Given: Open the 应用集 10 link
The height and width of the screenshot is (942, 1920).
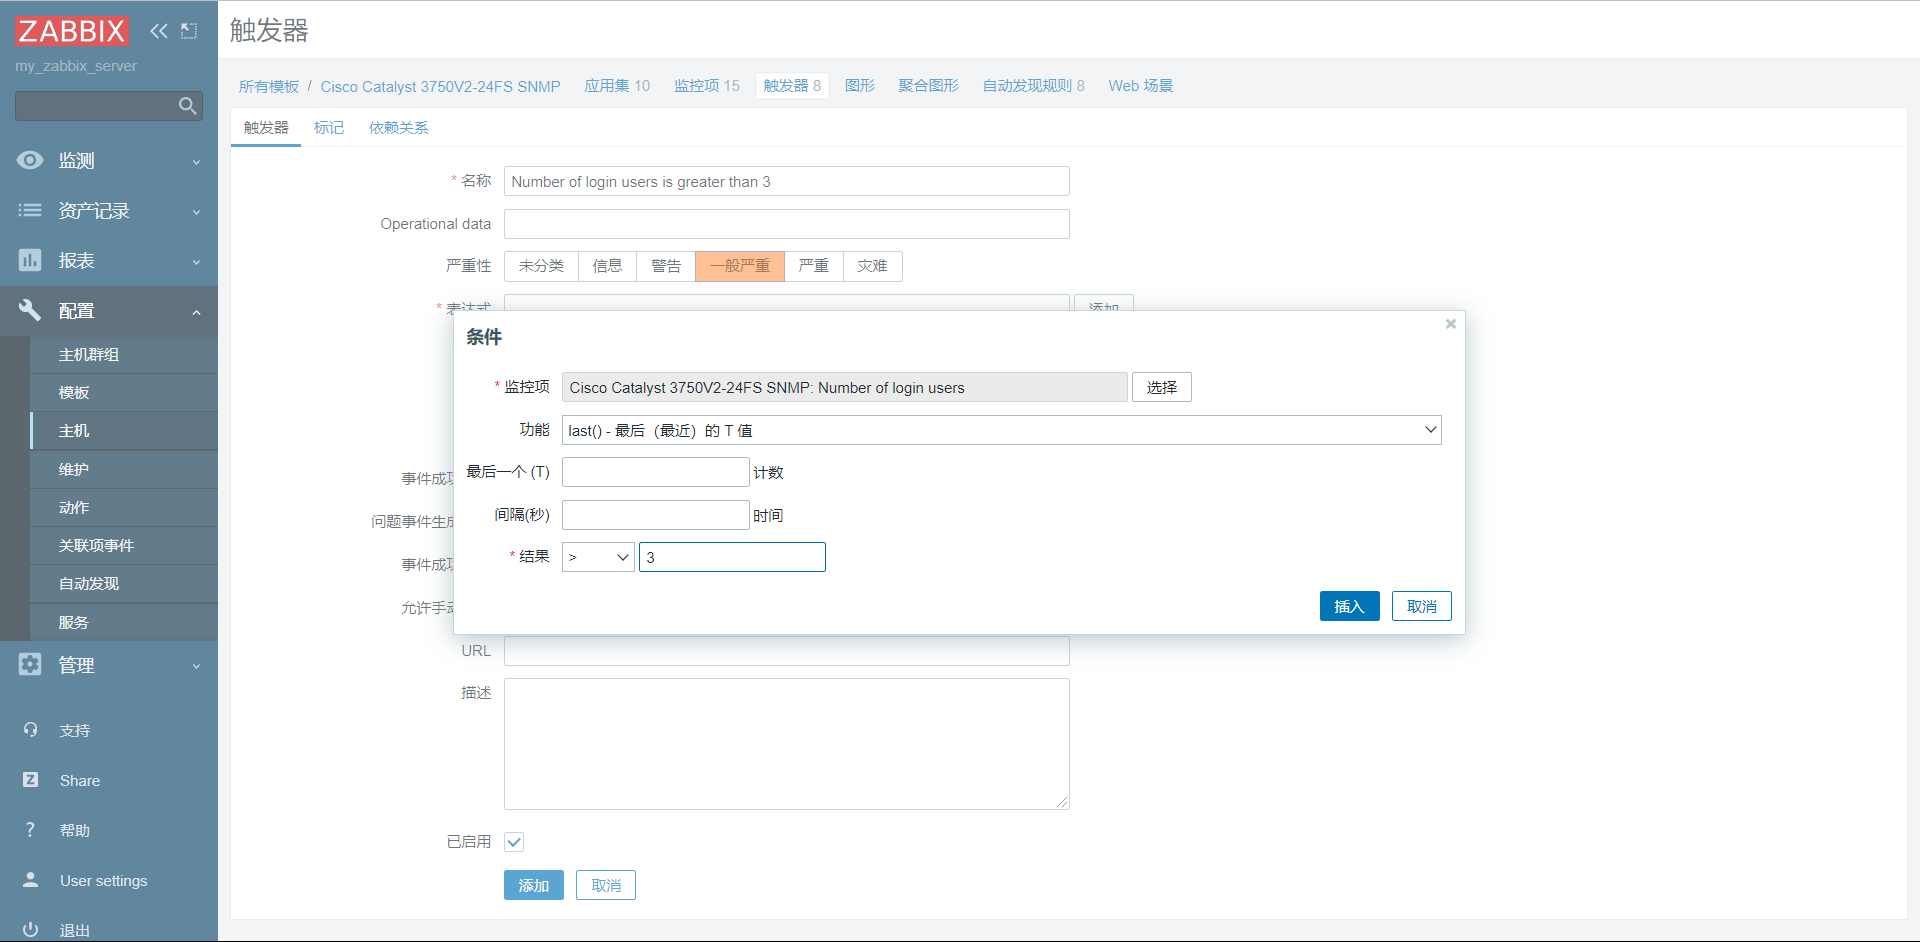Looking at the screenshot, I should [617, 86].
